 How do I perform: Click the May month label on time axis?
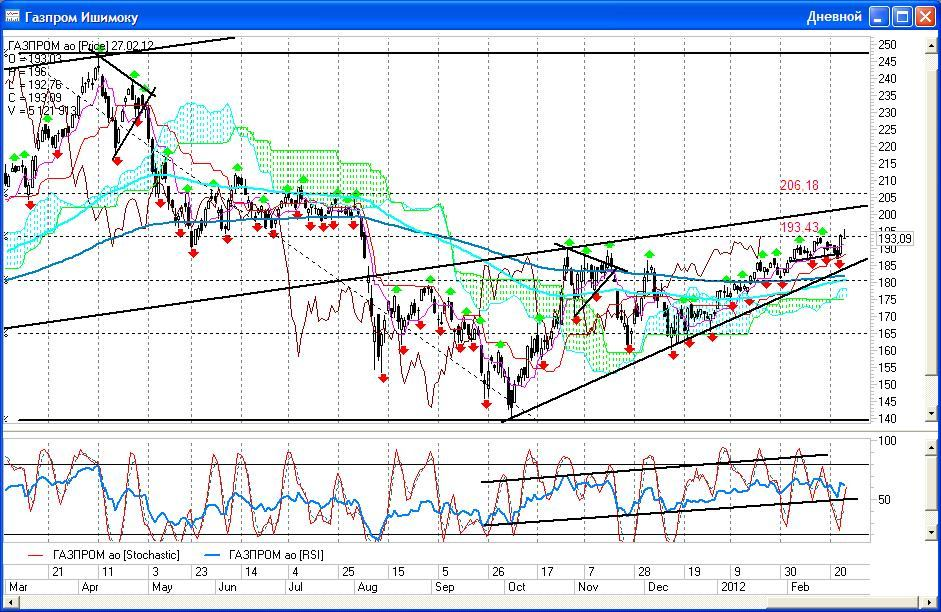point(163,587)
